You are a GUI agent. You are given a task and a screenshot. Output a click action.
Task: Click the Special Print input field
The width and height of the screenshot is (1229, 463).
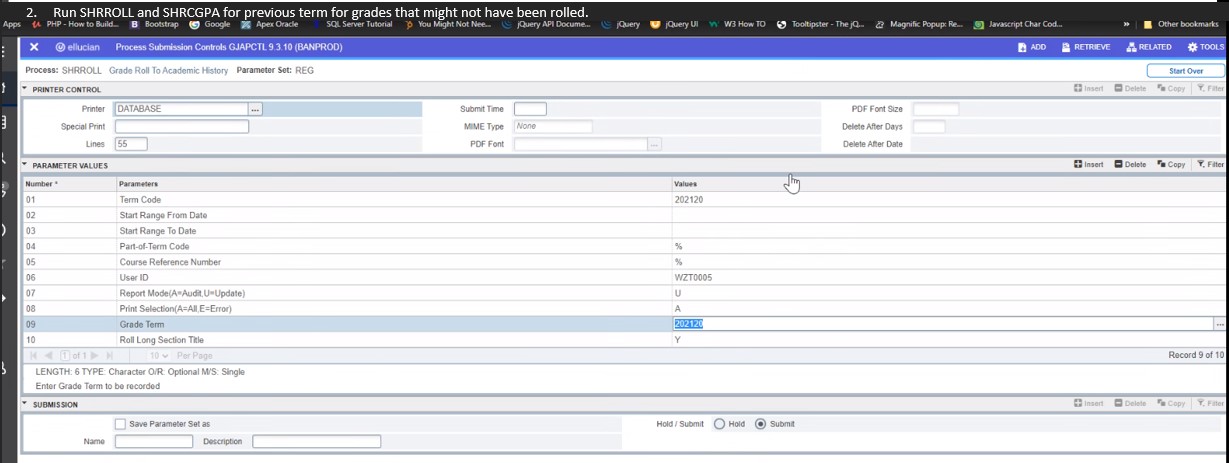182,127
